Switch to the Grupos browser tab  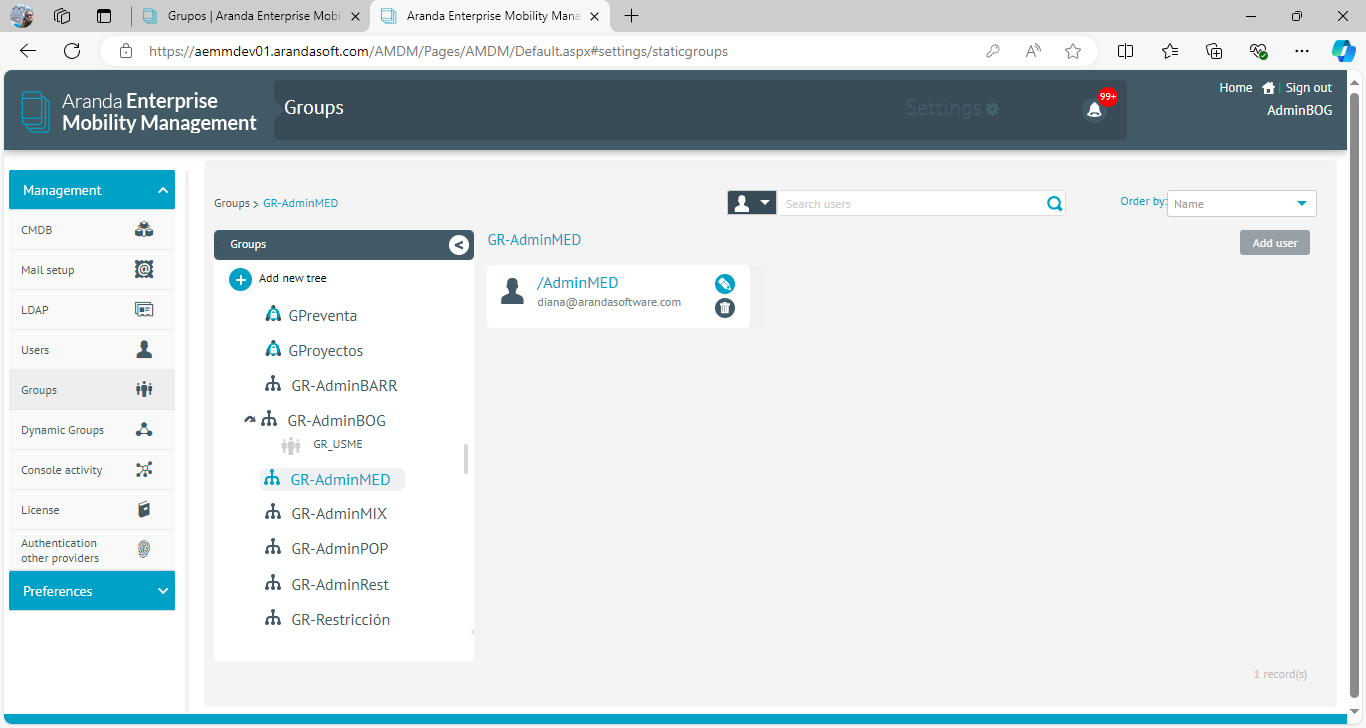tap(250, 16)
